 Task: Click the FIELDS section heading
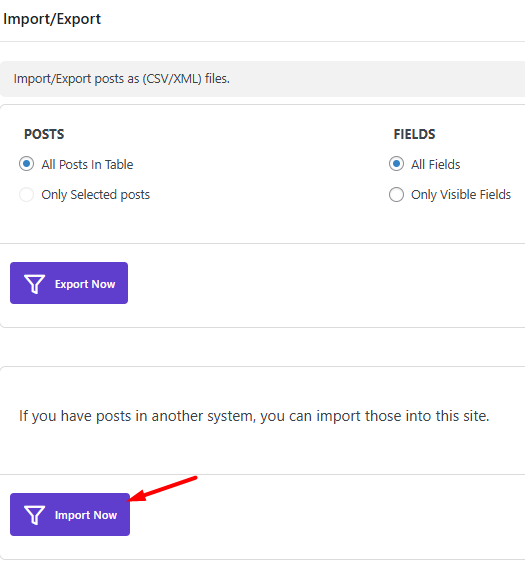click(x=414, y=134)
